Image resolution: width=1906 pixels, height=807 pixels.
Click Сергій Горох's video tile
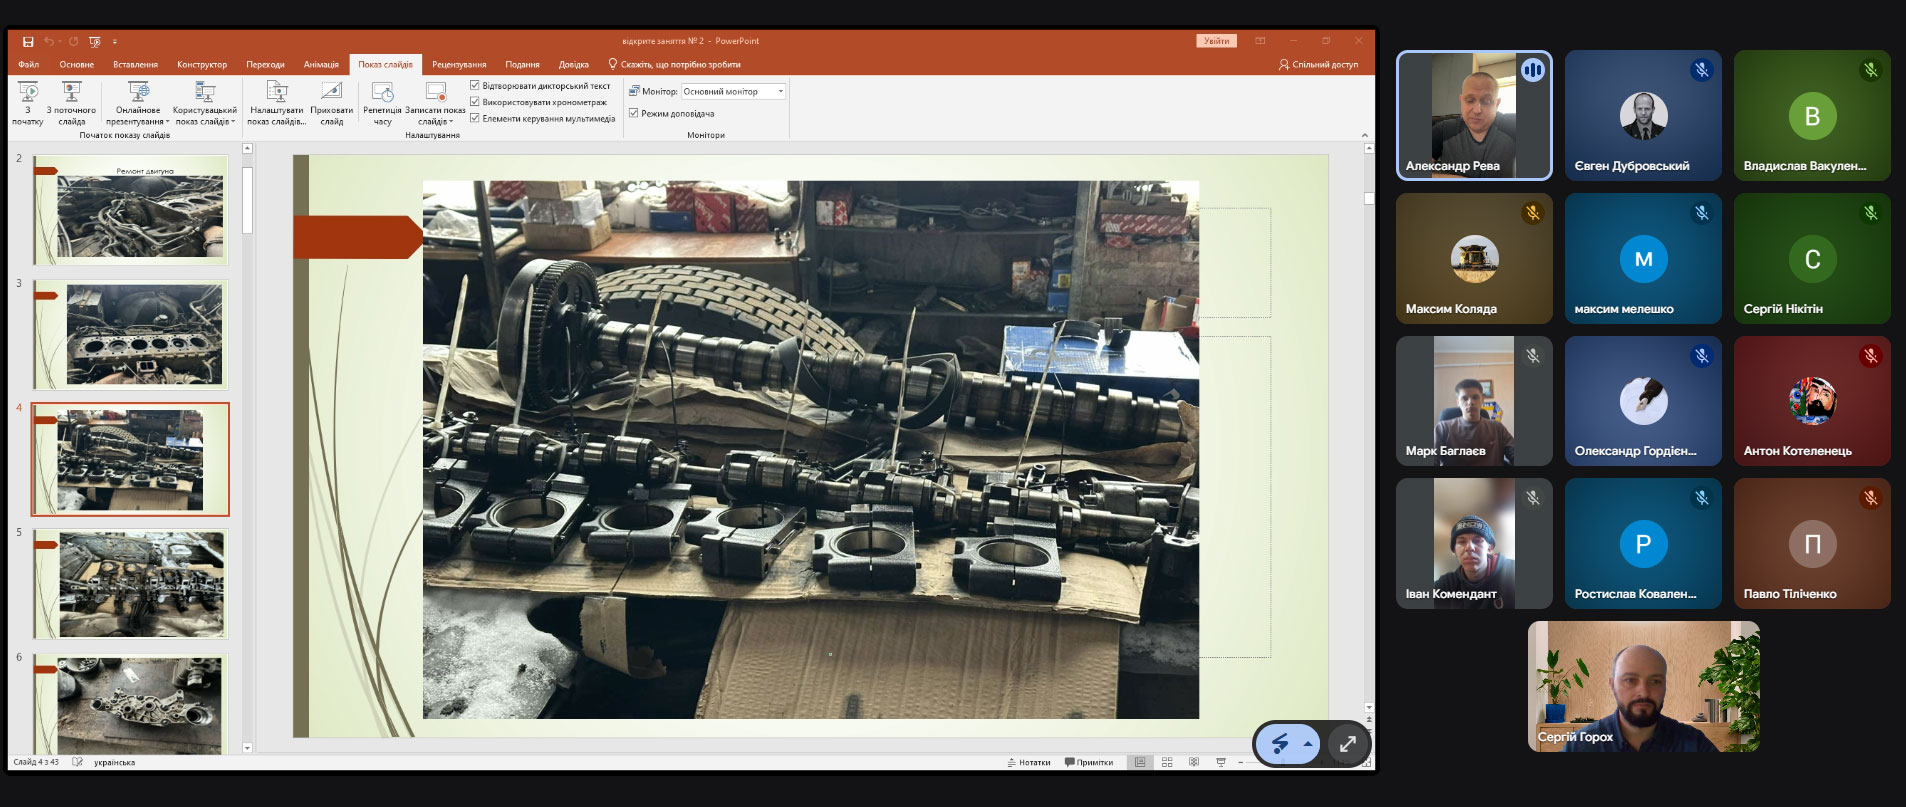click(x=1643, y=686)
